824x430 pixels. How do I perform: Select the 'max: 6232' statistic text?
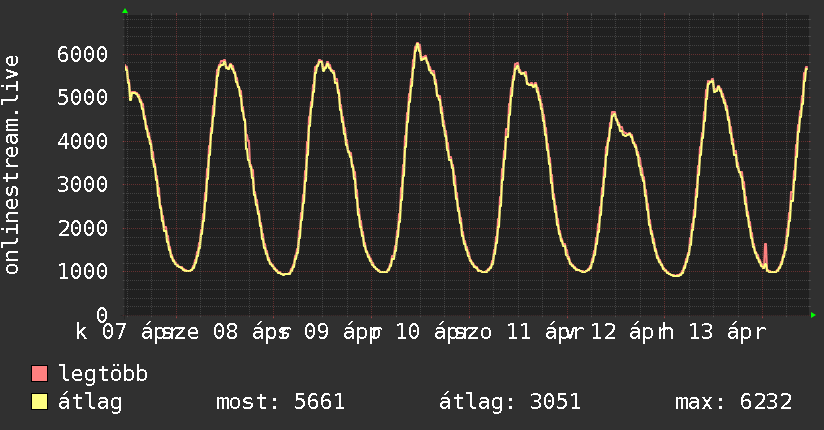pyautogui.click(x=734, y=403)
